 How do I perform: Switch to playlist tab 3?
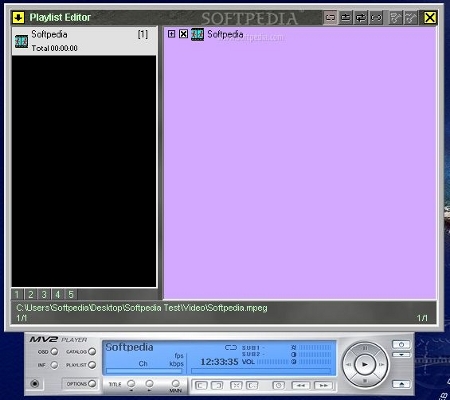coord(44,294)
